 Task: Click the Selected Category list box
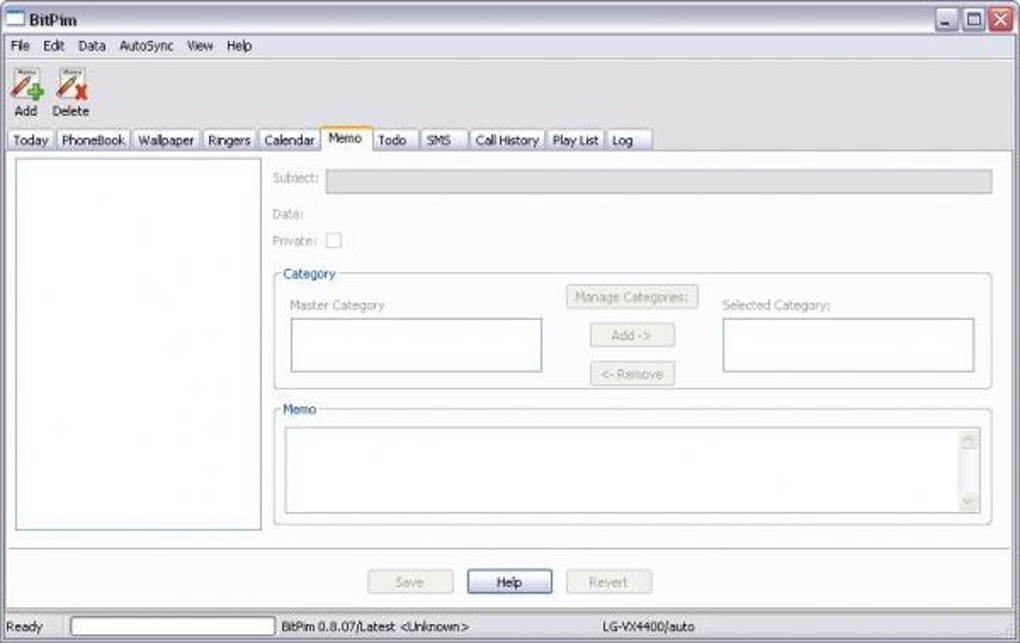[x=848, y=345]
